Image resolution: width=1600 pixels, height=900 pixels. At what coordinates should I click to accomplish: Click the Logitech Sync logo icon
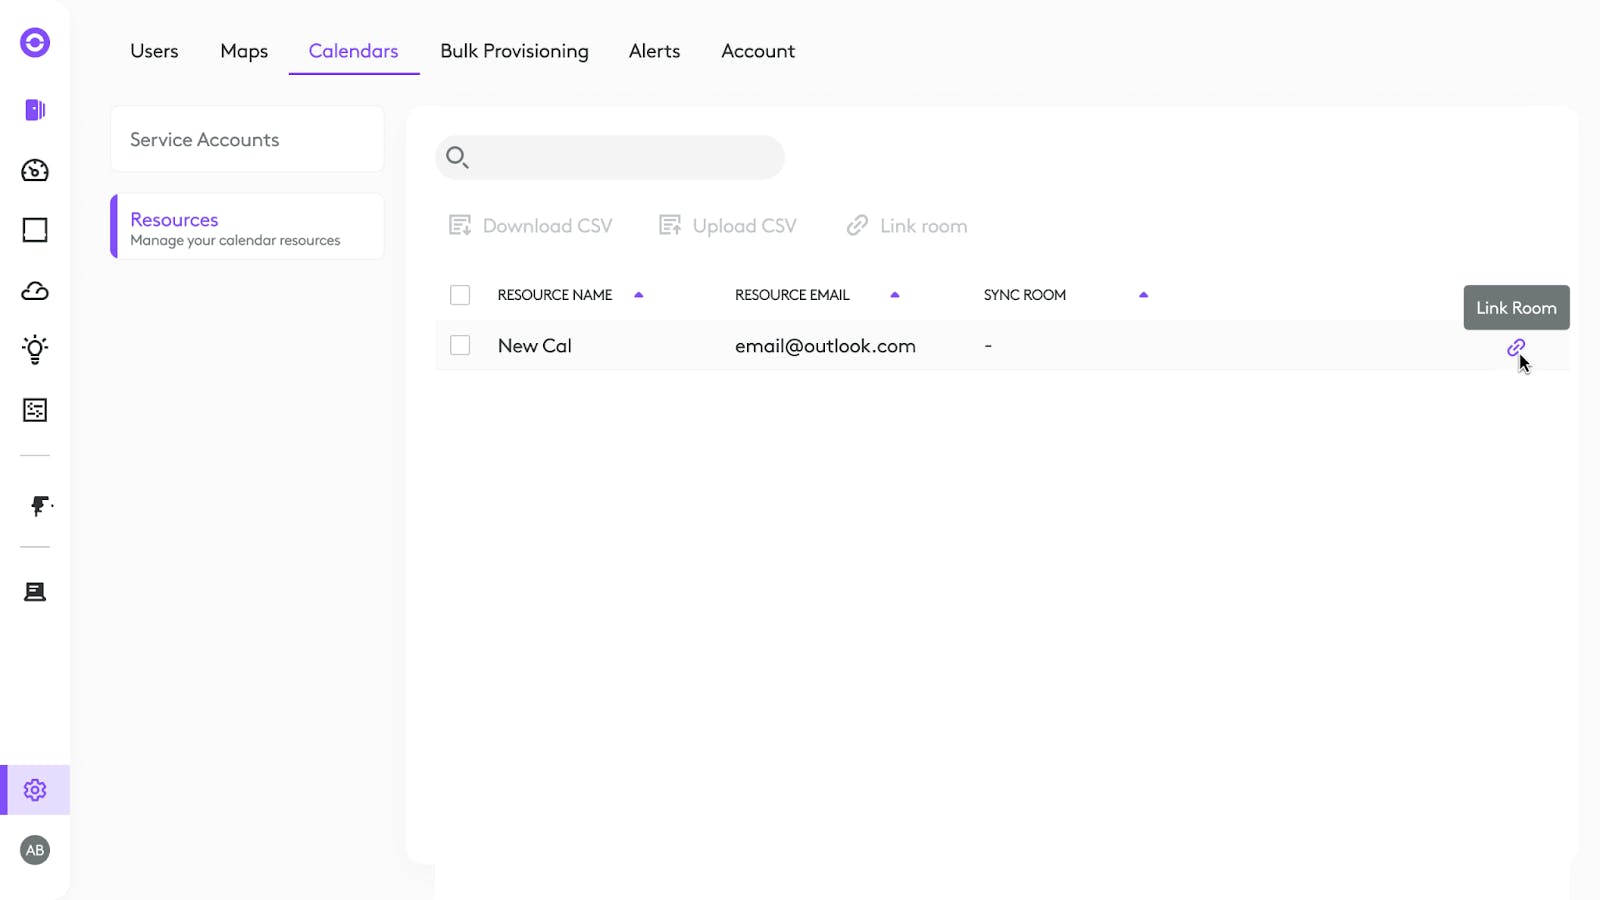(x=35, y=42)
